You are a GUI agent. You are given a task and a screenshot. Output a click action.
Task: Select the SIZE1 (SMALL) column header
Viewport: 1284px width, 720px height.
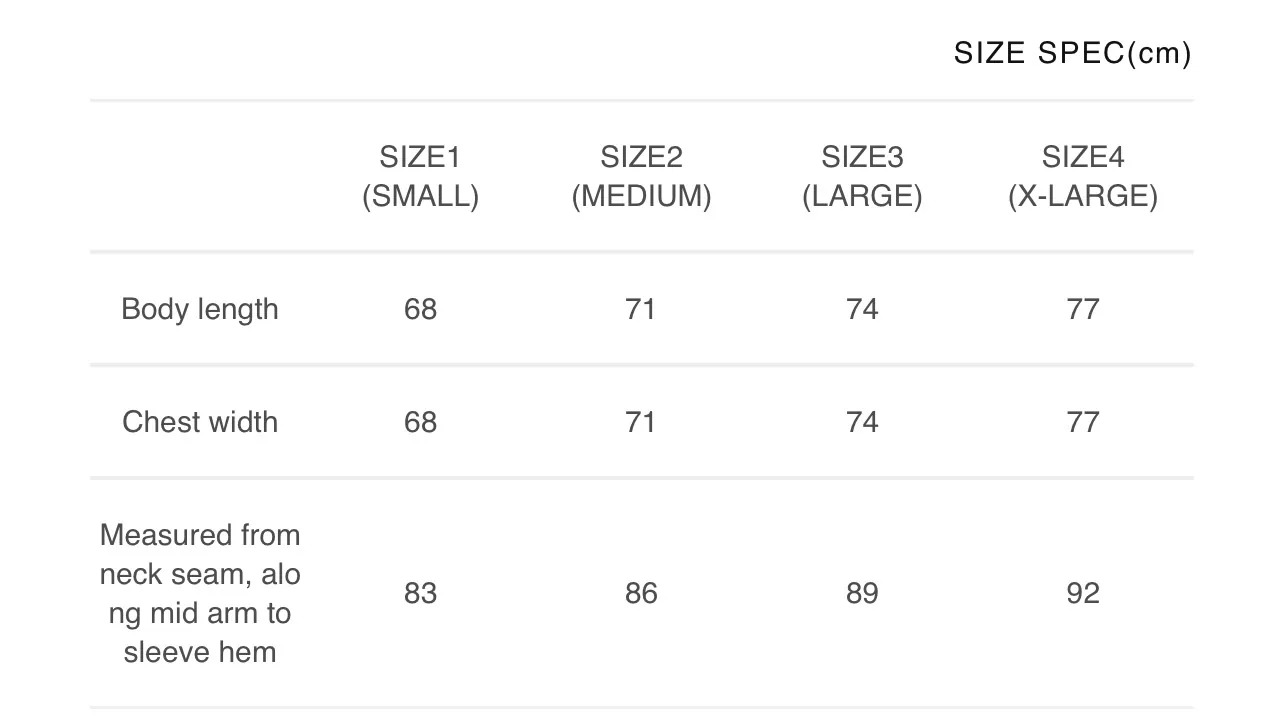[x=420, y=177]
